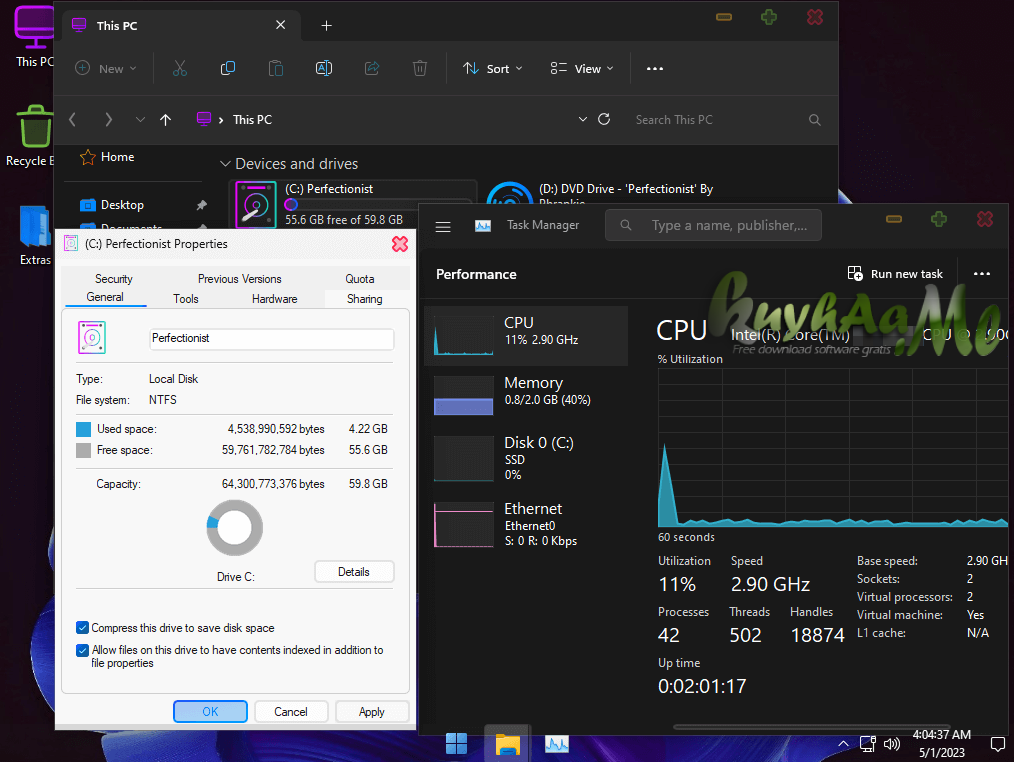Open the notification center icon

click(x=998, y=744)
